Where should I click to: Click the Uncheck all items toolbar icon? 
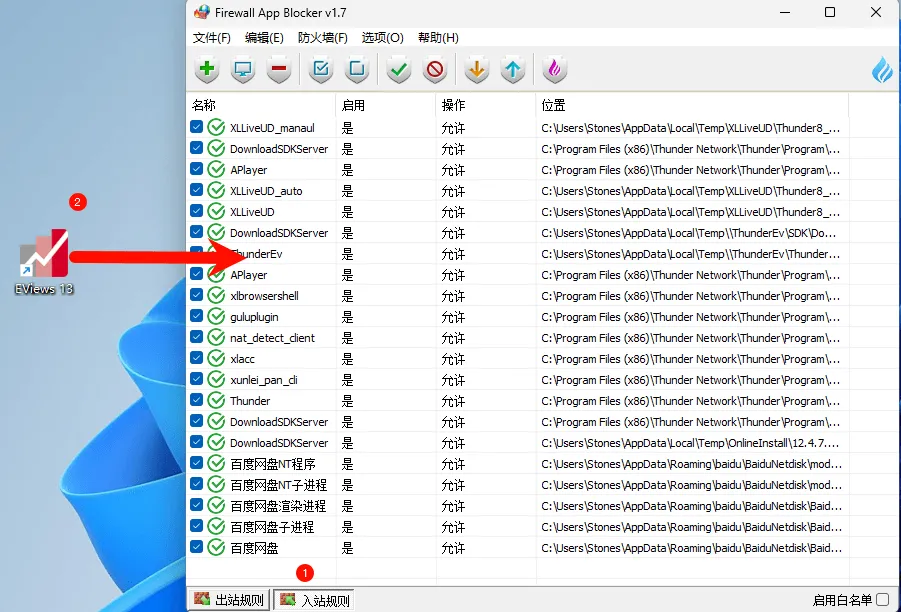[x=357, y=70]
